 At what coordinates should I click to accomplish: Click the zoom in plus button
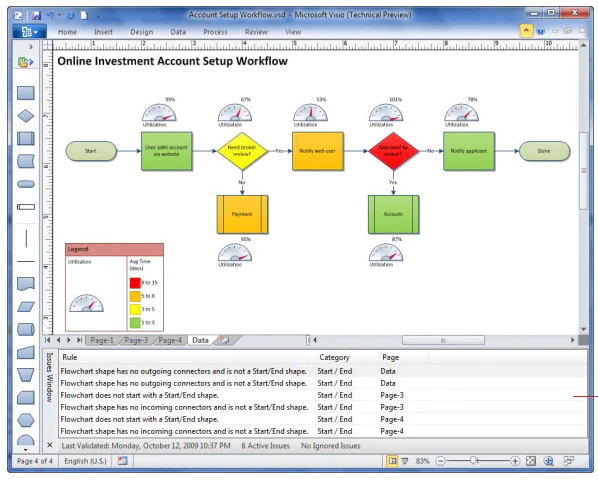pyautogui.click(x=515, y=461)
